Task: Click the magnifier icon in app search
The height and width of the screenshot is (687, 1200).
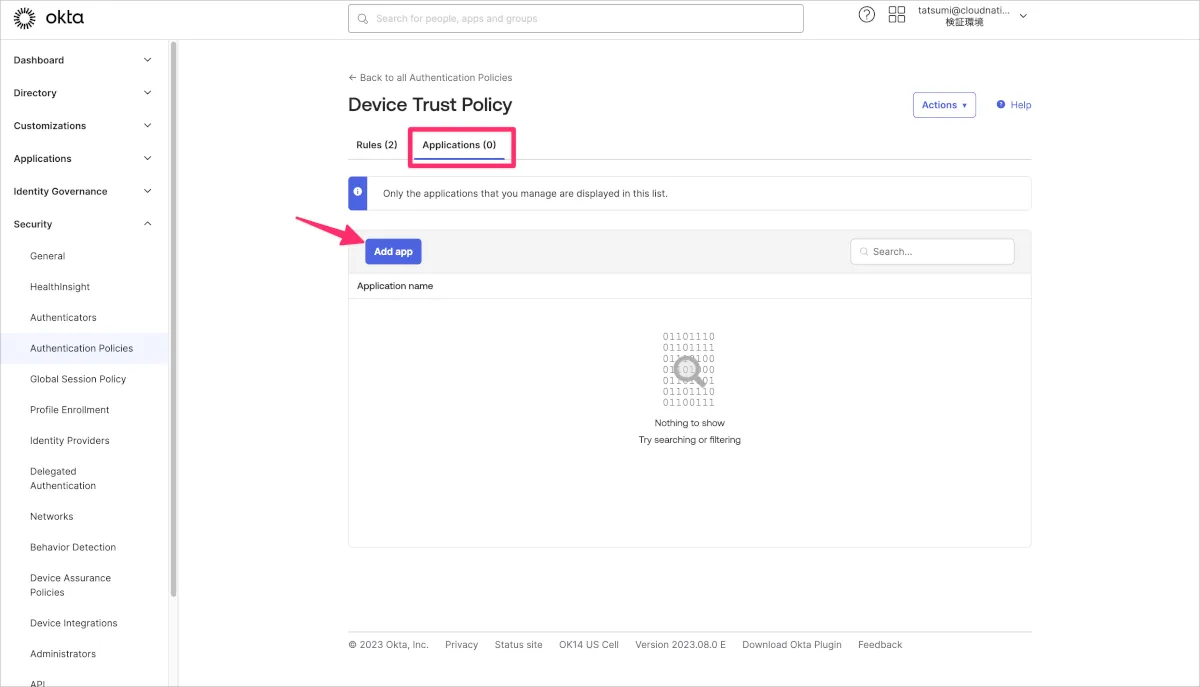Action: [x=862, y=252]
